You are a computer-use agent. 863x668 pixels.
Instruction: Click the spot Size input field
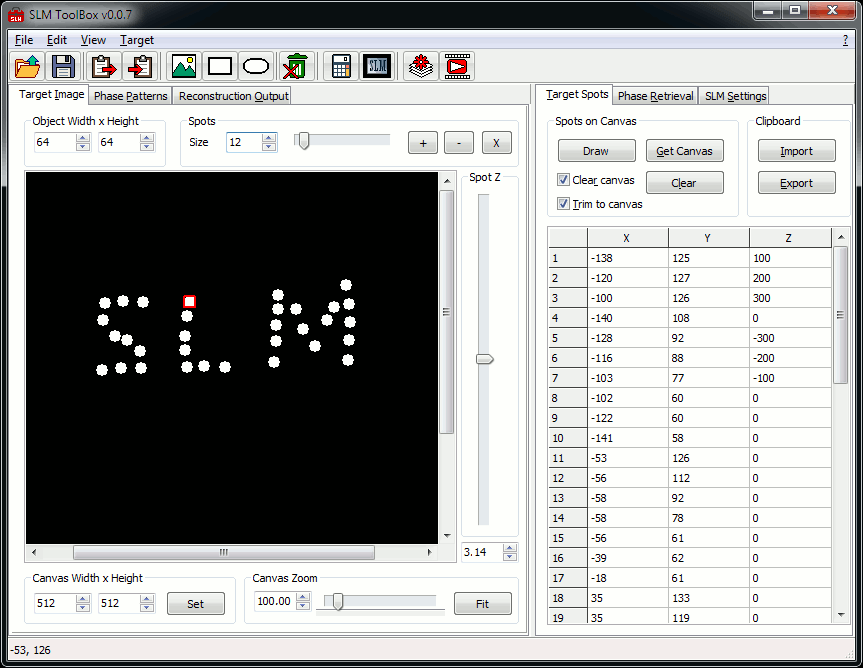(x=244, y=142)
